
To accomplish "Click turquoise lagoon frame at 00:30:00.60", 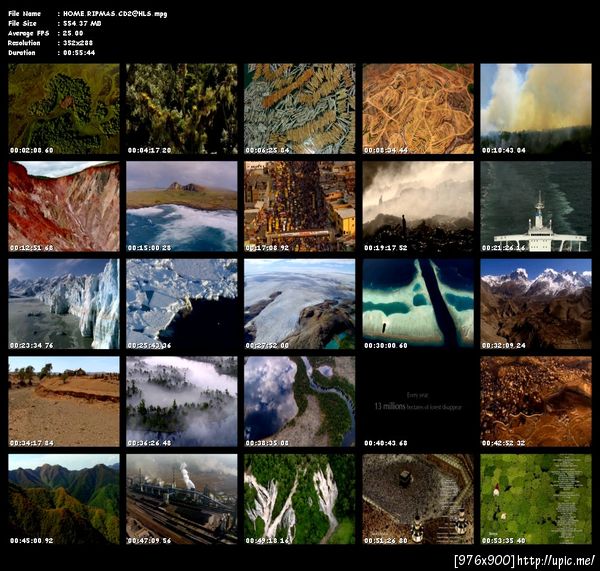I will pos(418,304).
